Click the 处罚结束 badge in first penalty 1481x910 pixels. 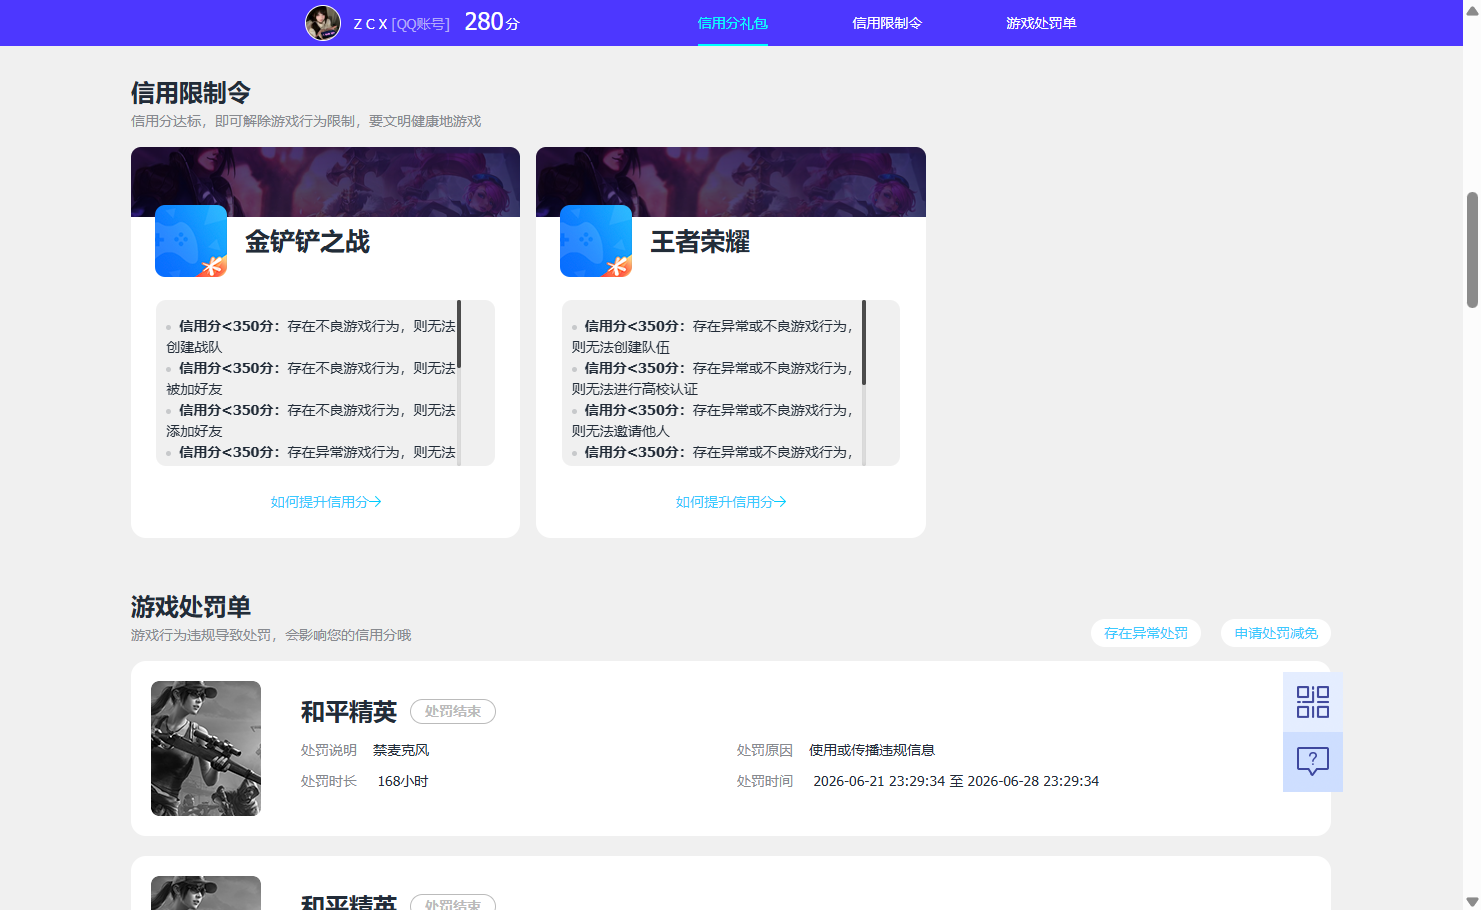pos(453,711)
